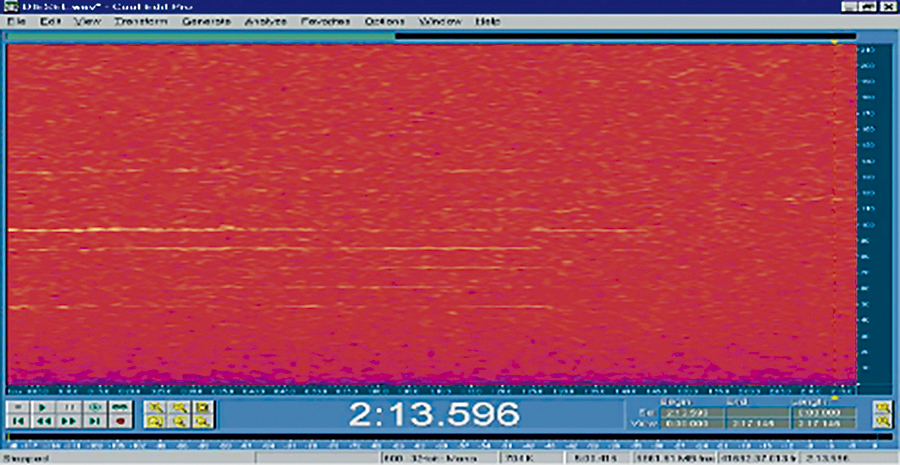This screenshot has height=465, width=900.
Task: Open the Analyze menu
Action: [x=266, y=22]
